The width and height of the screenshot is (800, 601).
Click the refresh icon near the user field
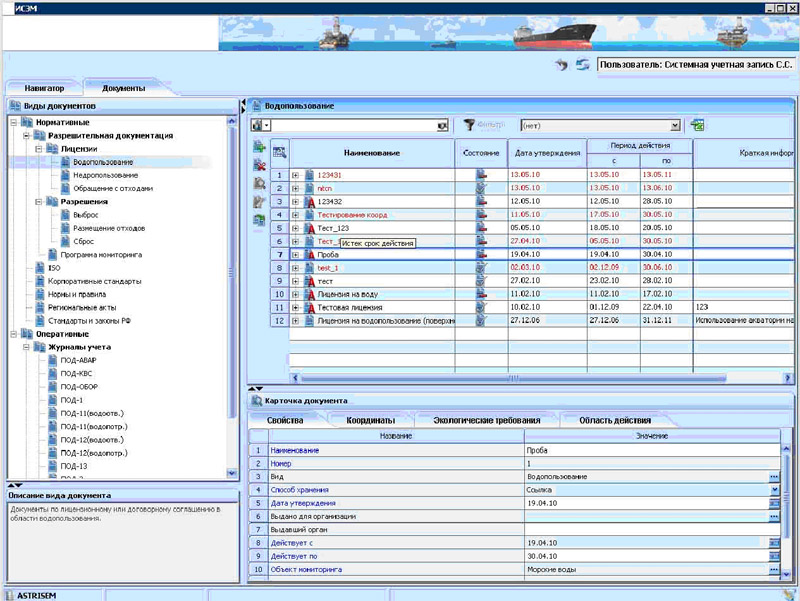coord(582,65)
